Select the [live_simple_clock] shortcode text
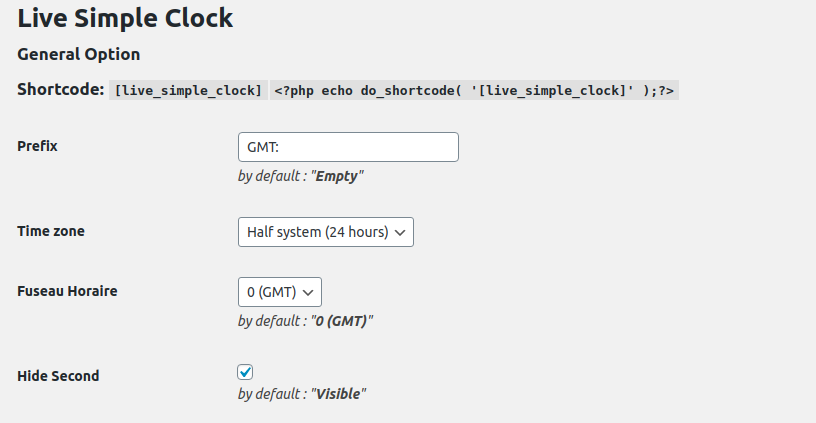The image size is (816, 423). (x=189, y=91)
